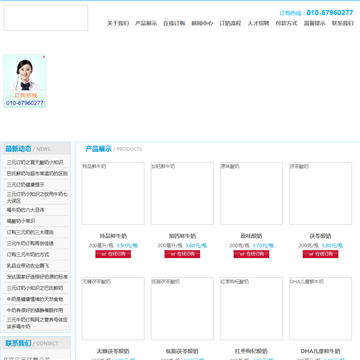This screenshot has height=360, width=360.
Task: Open news 牛奶是健康慢峰的天然食物
Action: 35,299
